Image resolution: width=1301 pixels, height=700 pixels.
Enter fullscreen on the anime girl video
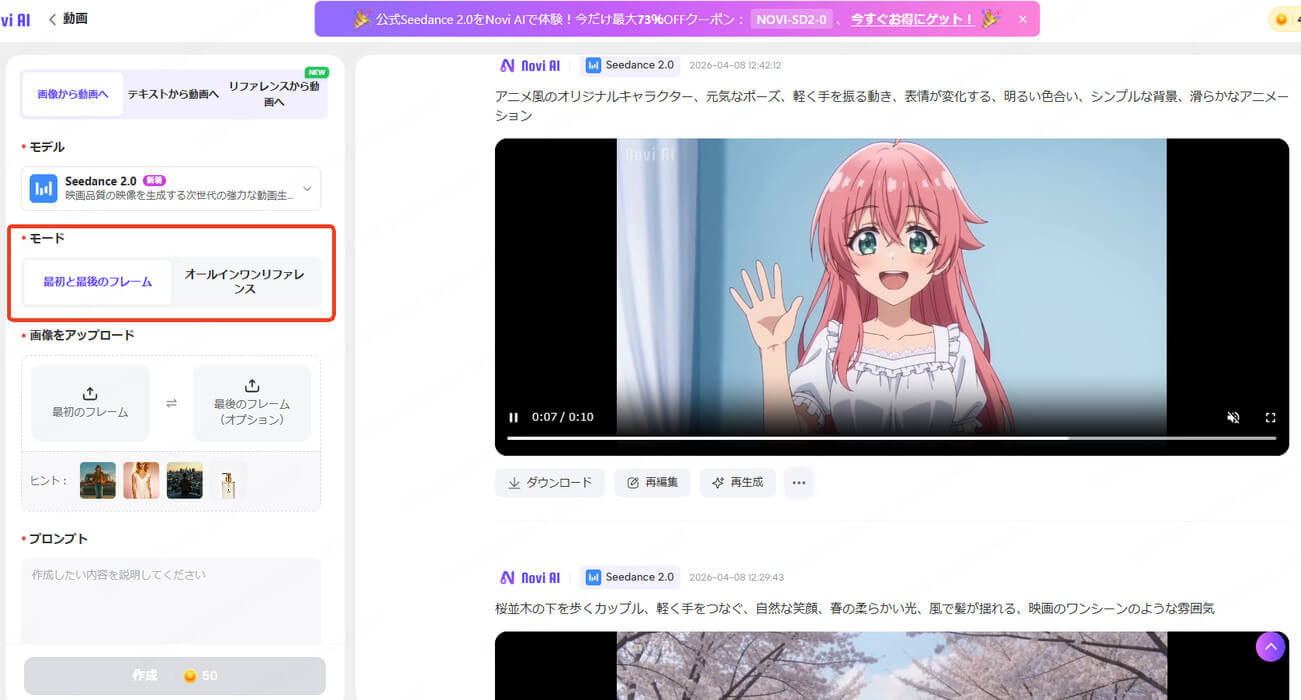(x=1271, y=417)
